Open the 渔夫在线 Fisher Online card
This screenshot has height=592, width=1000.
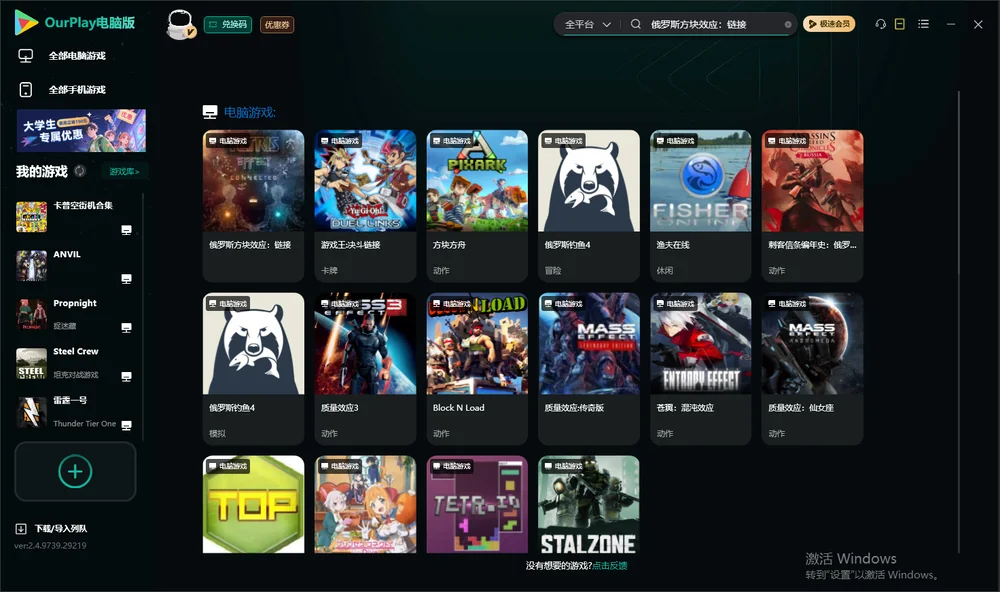point(700,205)
